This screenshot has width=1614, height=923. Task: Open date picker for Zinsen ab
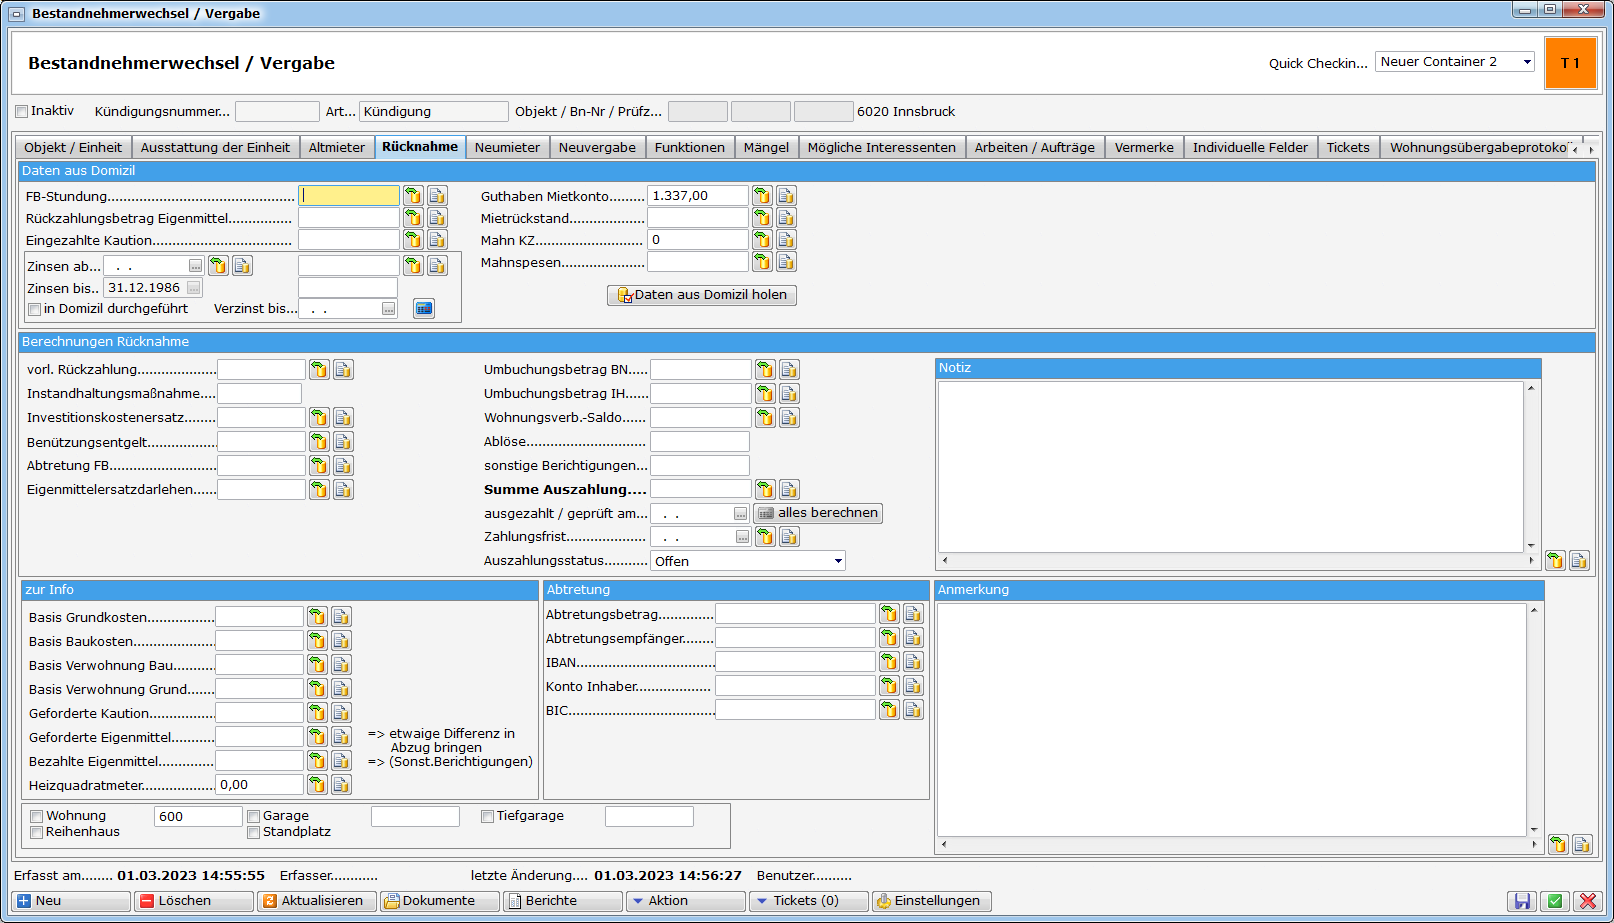pyautogui.click(x=195, y=266)
